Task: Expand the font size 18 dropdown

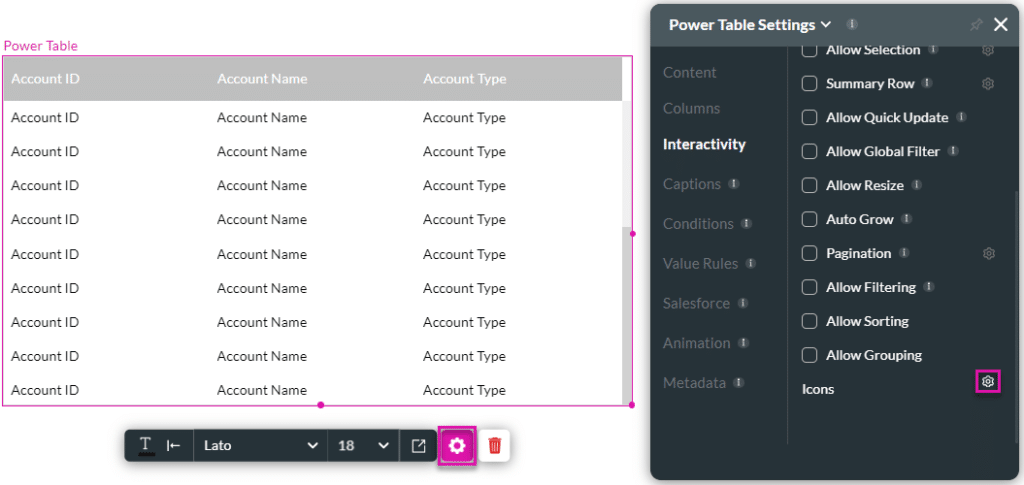Action: coord(362,446)
